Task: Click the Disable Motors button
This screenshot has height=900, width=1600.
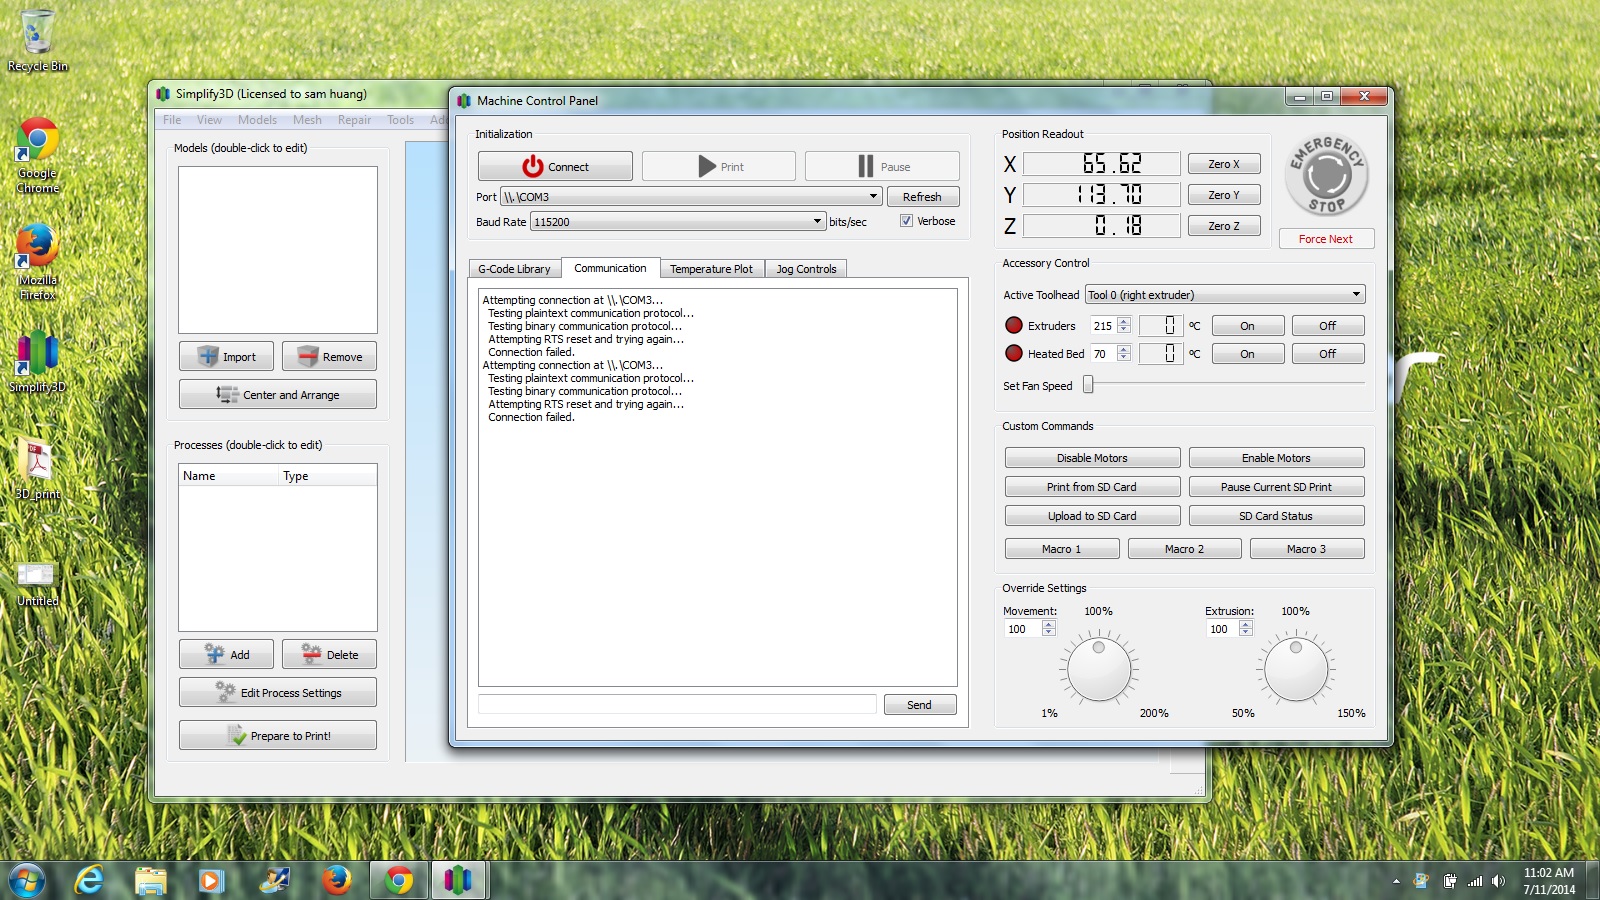Action: click(1092, 458)
